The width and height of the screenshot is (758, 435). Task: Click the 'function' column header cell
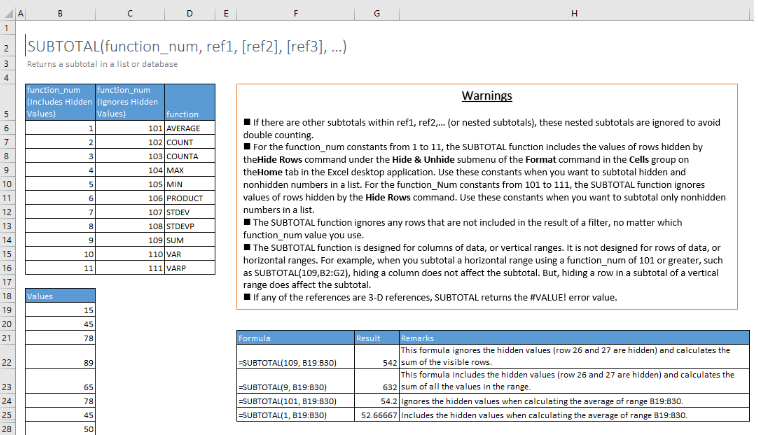[x=190, y=102]
